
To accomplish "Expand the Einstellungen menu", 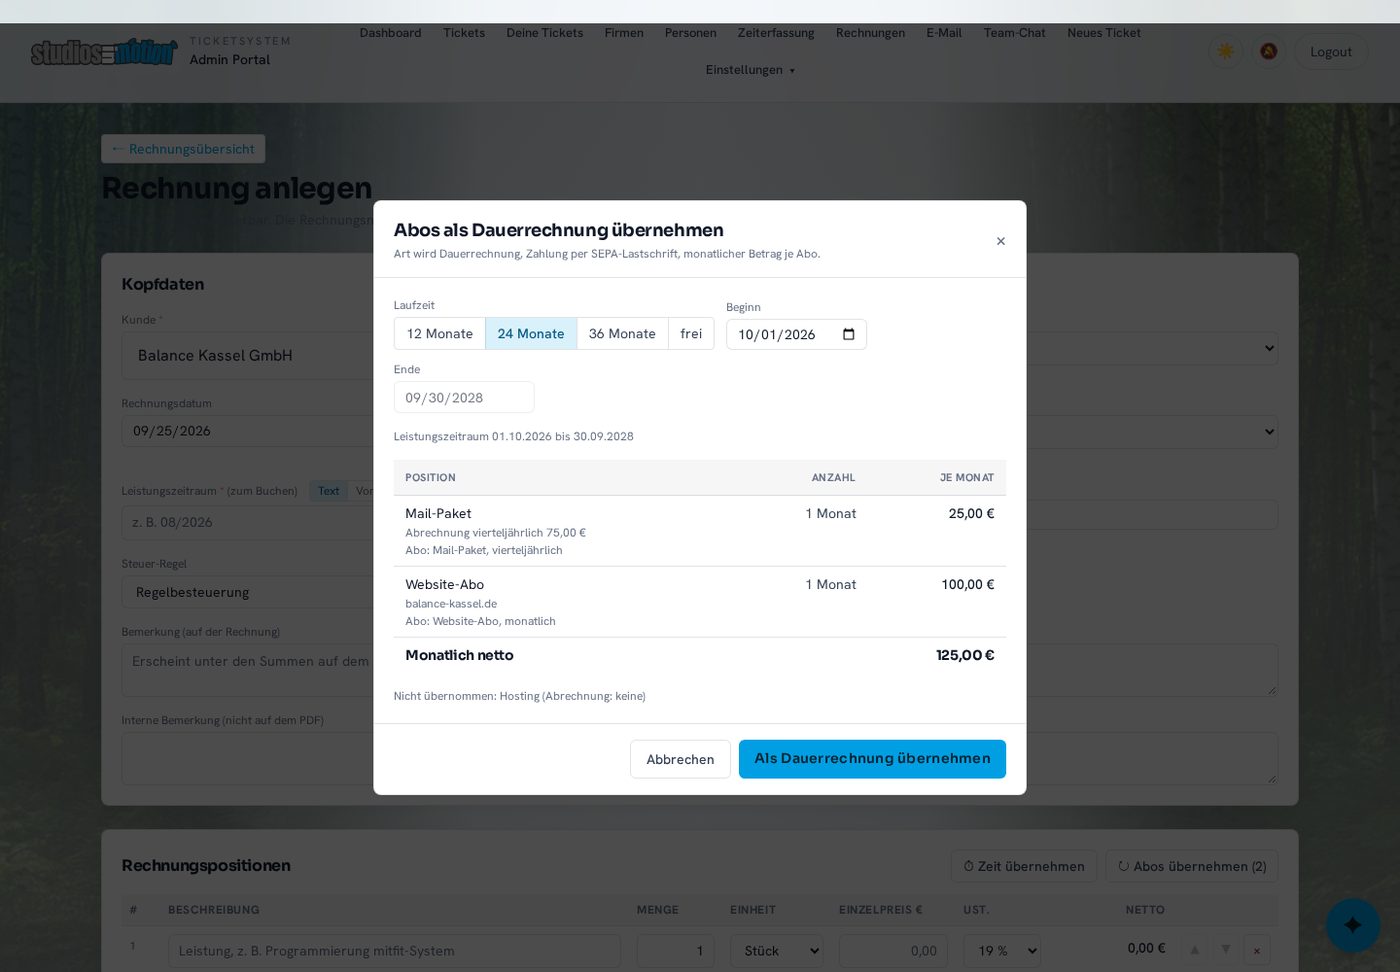I will (x=750, y=70).
